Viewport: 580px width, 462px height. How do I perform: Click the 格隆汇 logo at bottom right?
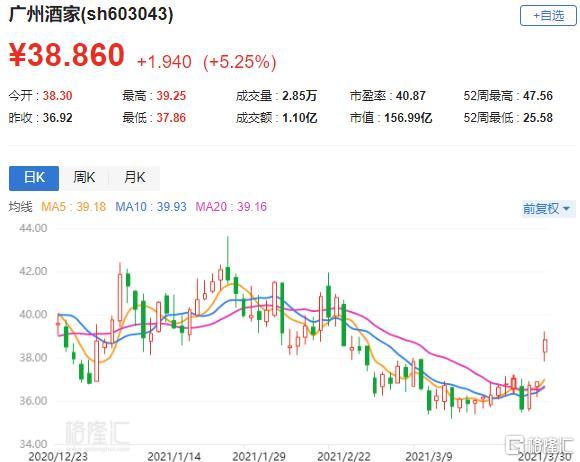coord(541,445)
